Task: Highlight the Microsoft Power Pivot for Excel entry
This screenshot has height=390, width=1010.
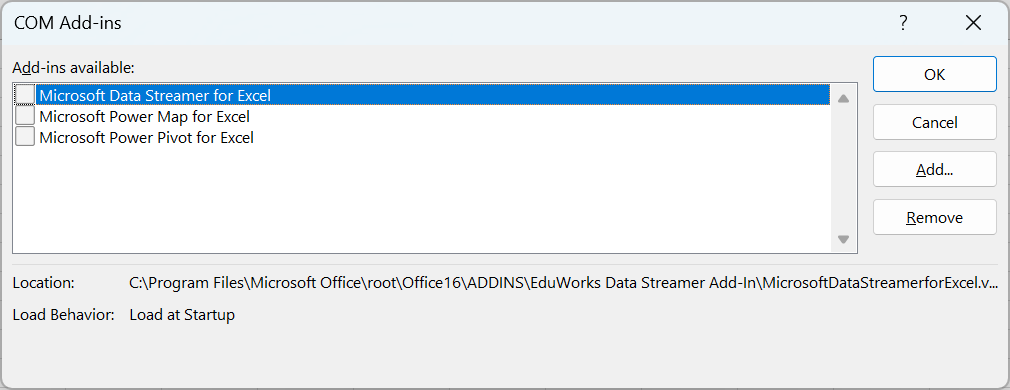Action: pos(146,137)
